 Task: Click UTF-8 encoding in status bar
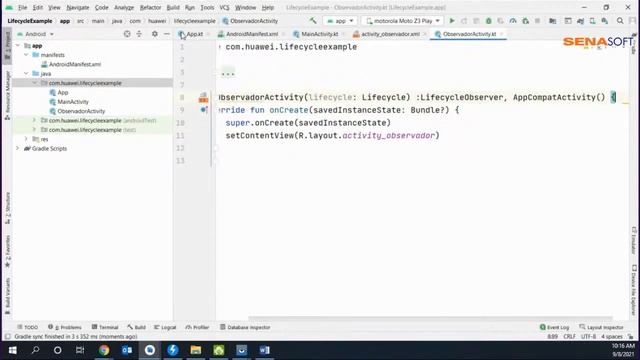pyautogui.click(x=588, y=337)
